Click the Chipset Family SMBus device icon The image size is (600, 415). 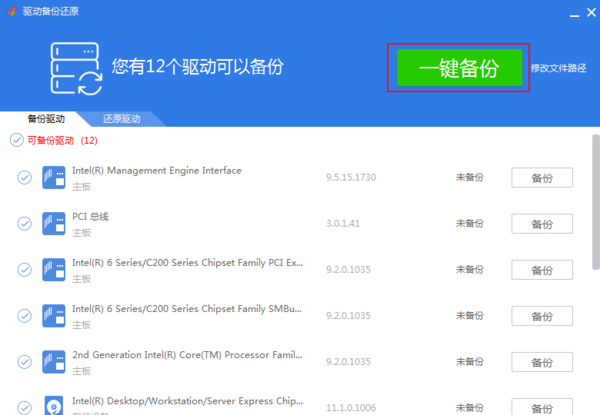54,316
